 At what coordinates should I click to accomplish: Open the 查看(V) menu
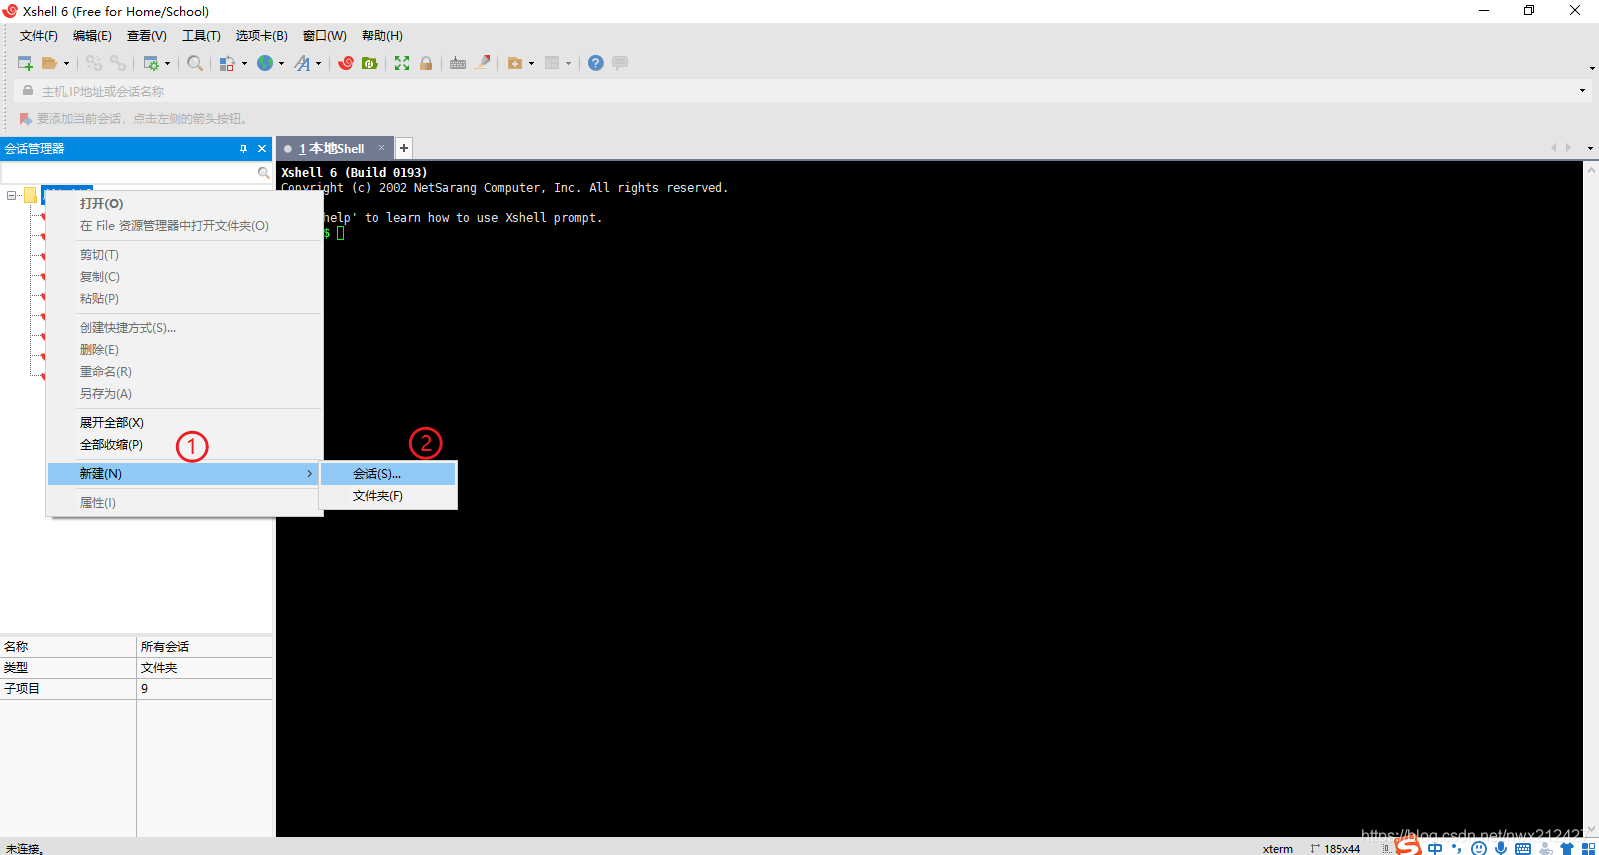(x=147, y=36)
